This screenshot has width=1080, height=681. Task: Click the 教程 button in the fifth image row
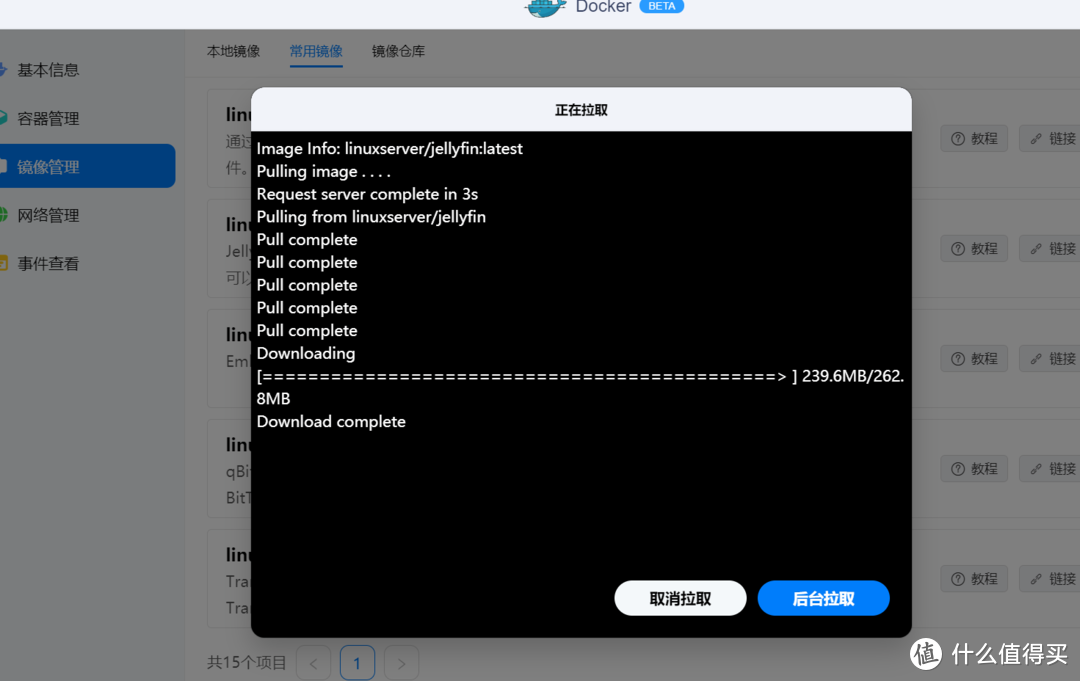tap(974, 579)
